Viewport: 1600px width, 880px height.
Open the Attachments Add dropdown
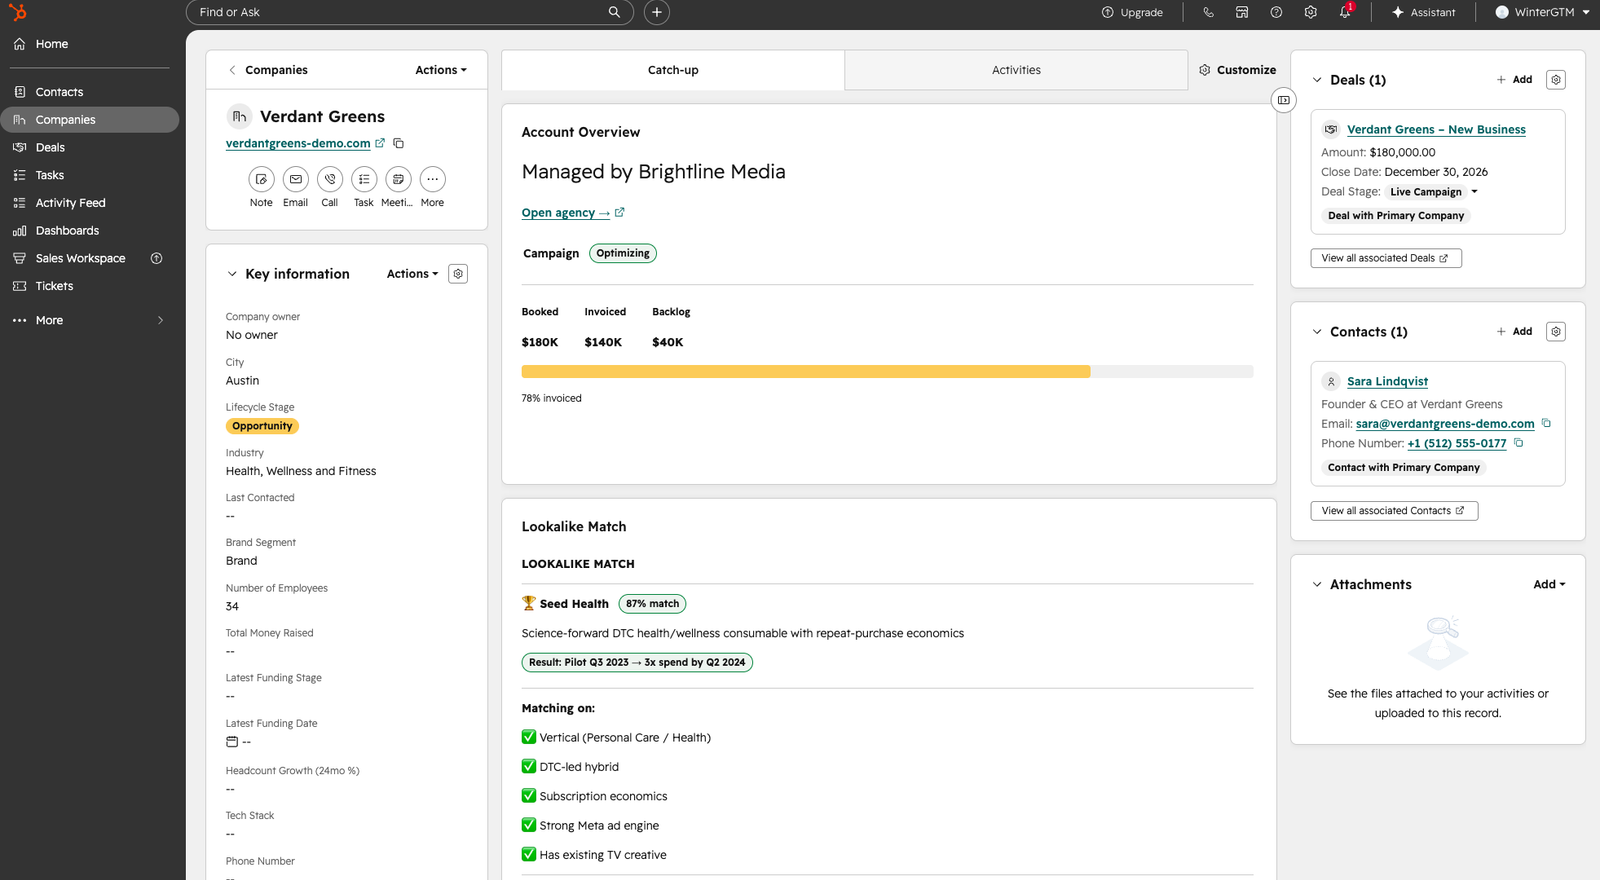coord(1549,585)
